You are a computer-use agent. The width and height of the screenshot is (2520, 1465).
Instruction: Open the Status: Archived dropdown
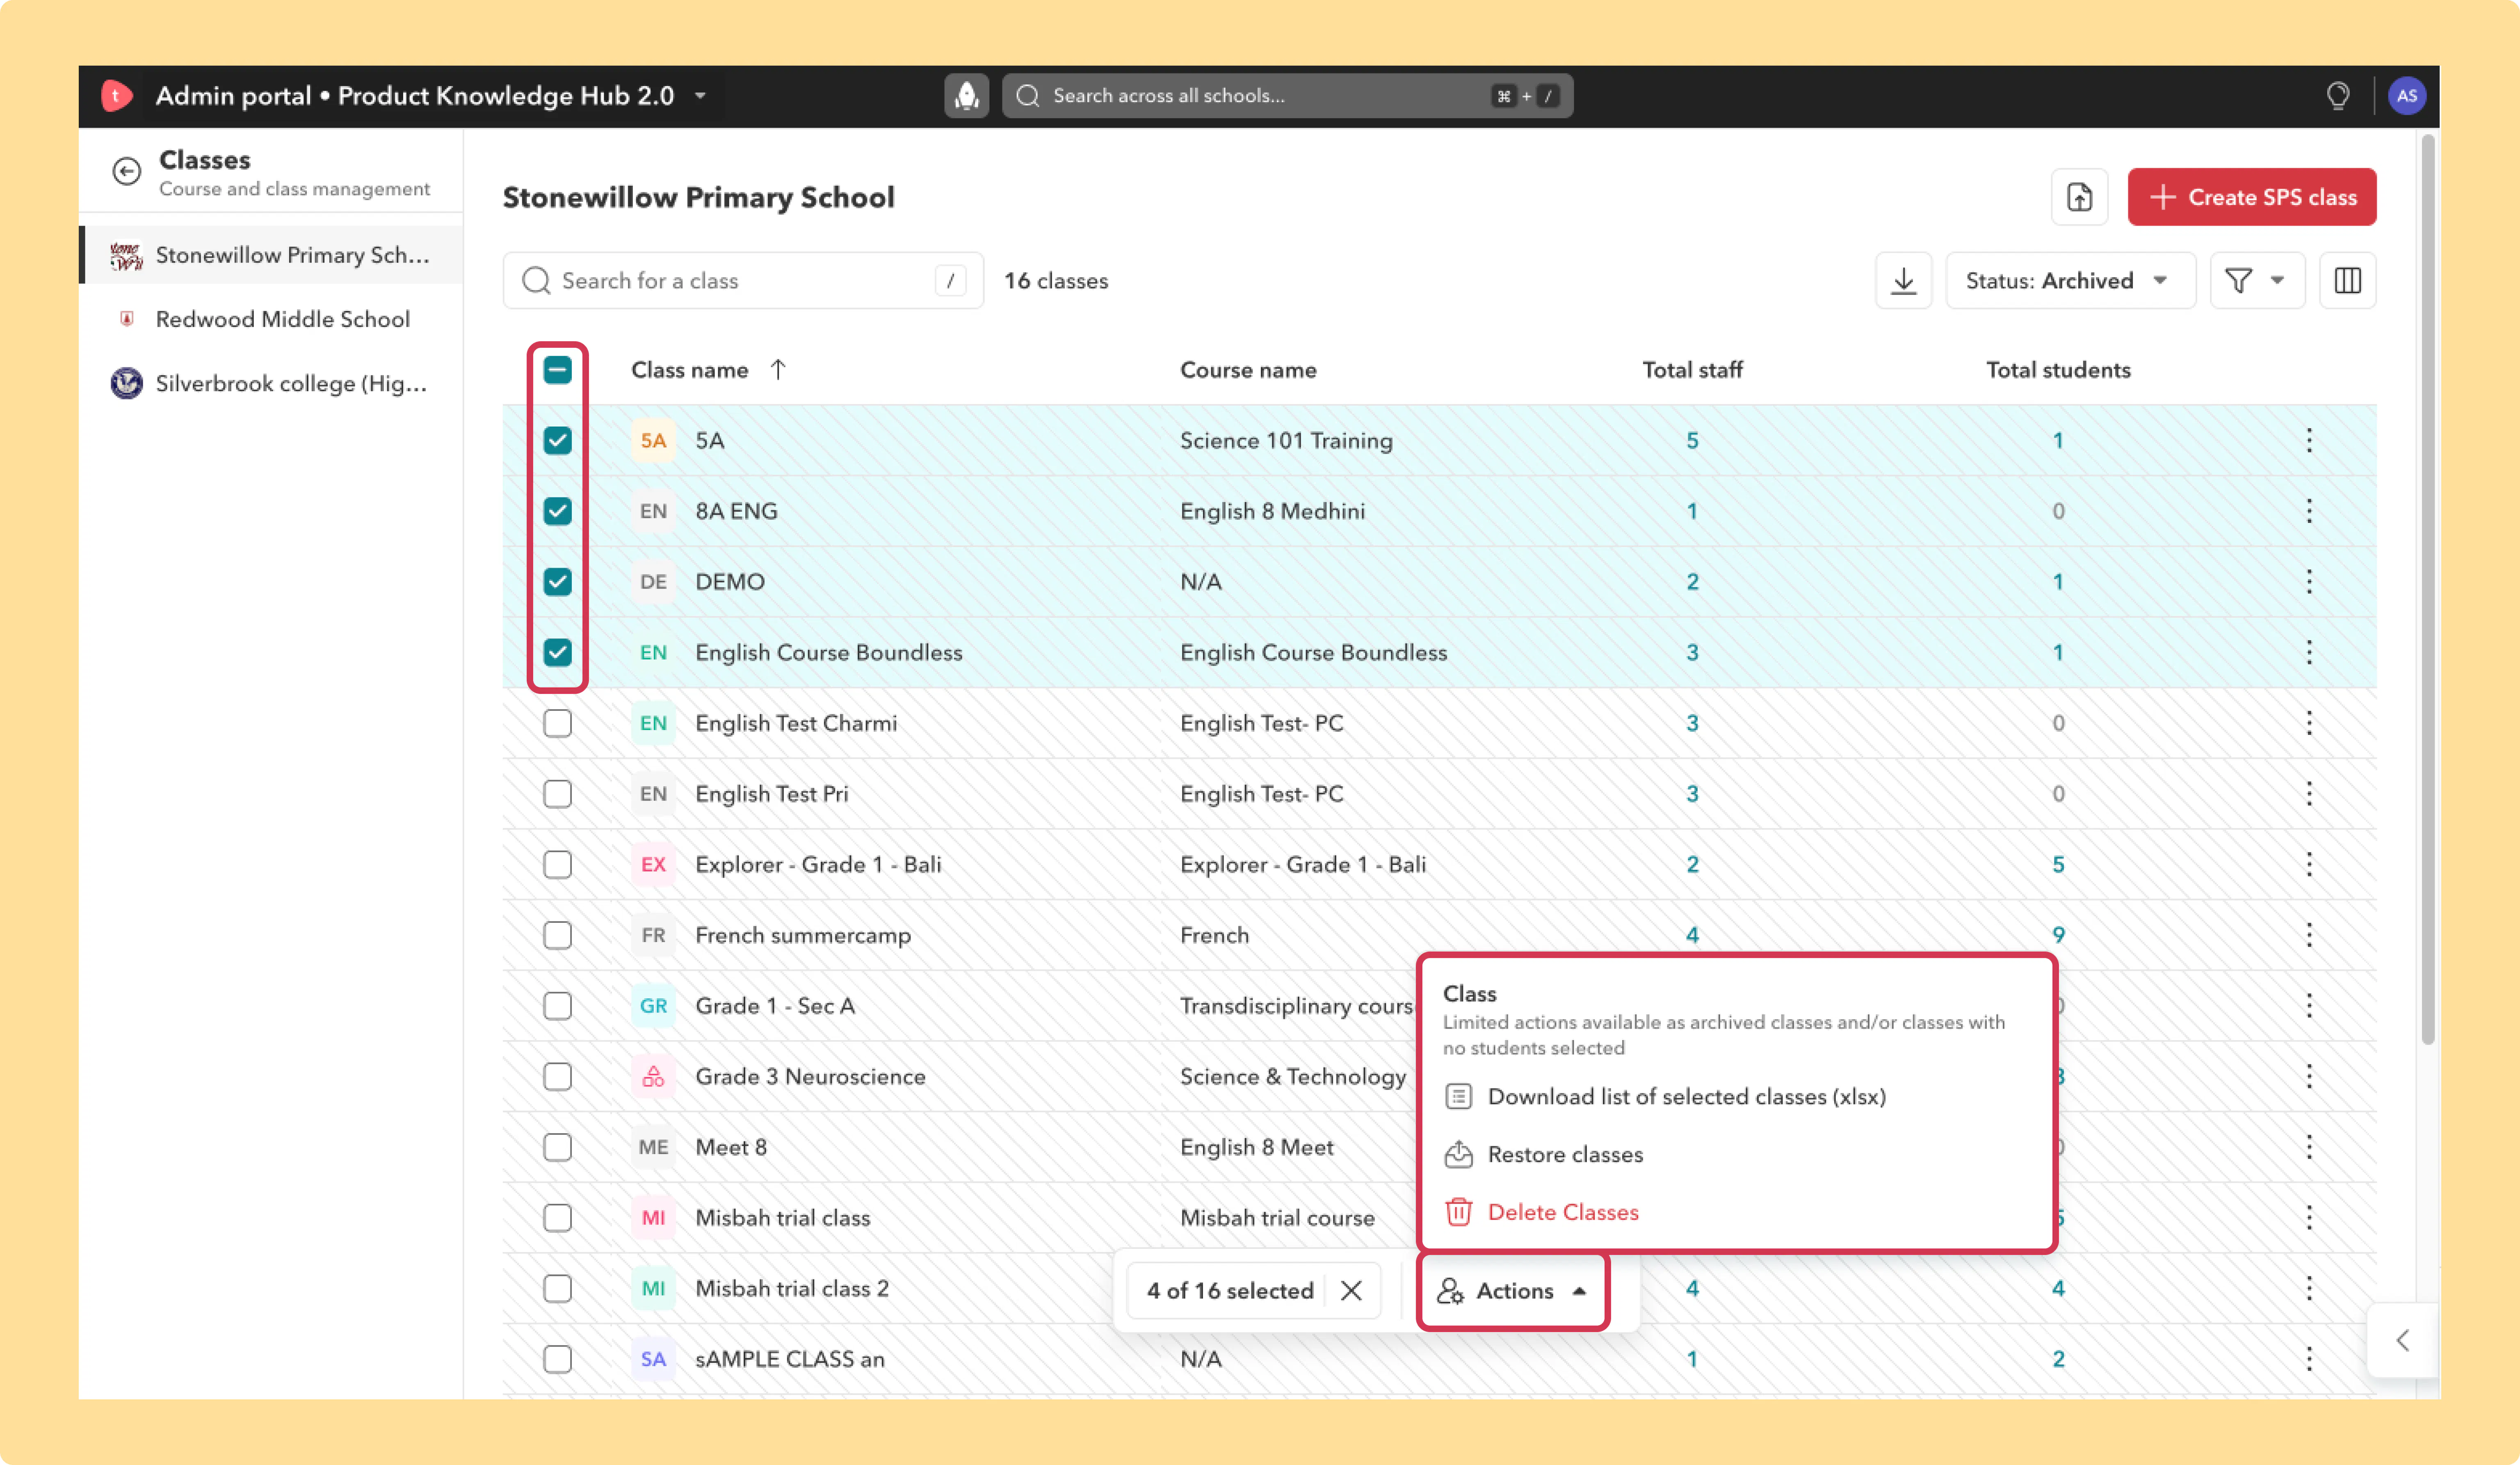pos(2070,281)
